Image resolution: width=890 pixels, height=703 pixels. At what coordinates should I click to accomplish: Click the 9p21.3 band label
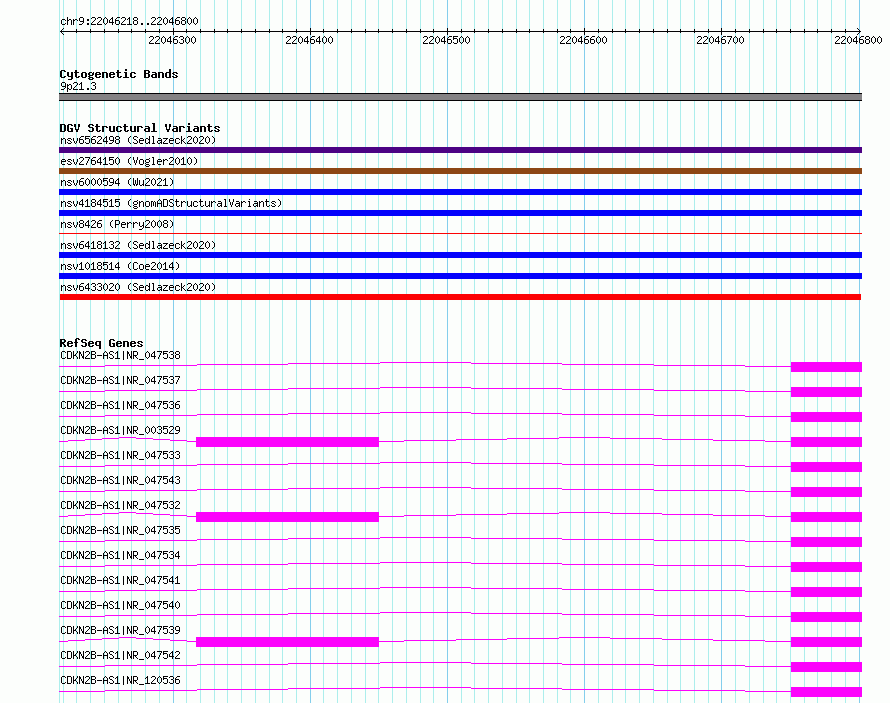point(78,86)
